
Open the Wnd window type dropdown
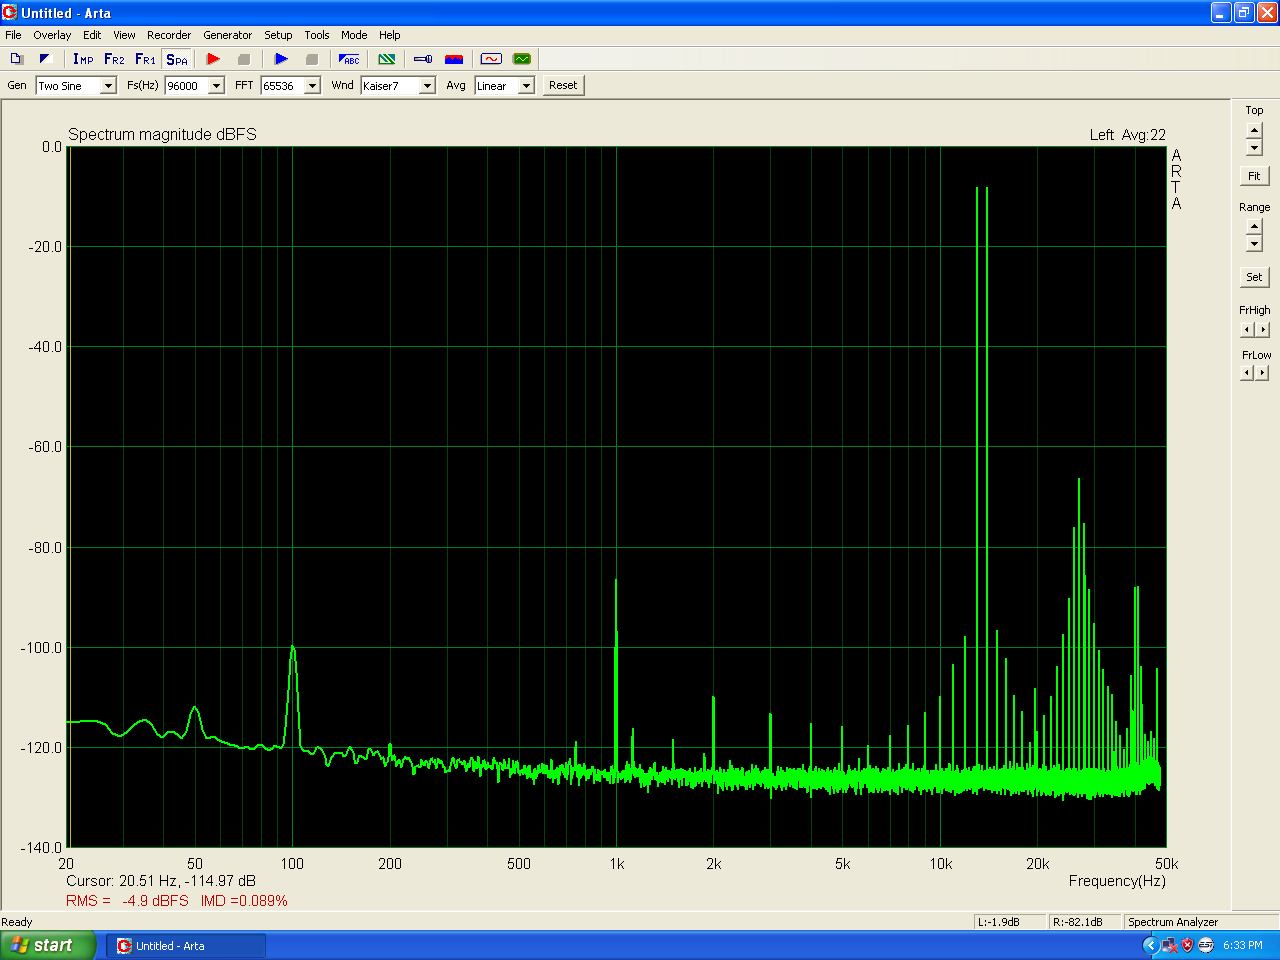[427, 86]
